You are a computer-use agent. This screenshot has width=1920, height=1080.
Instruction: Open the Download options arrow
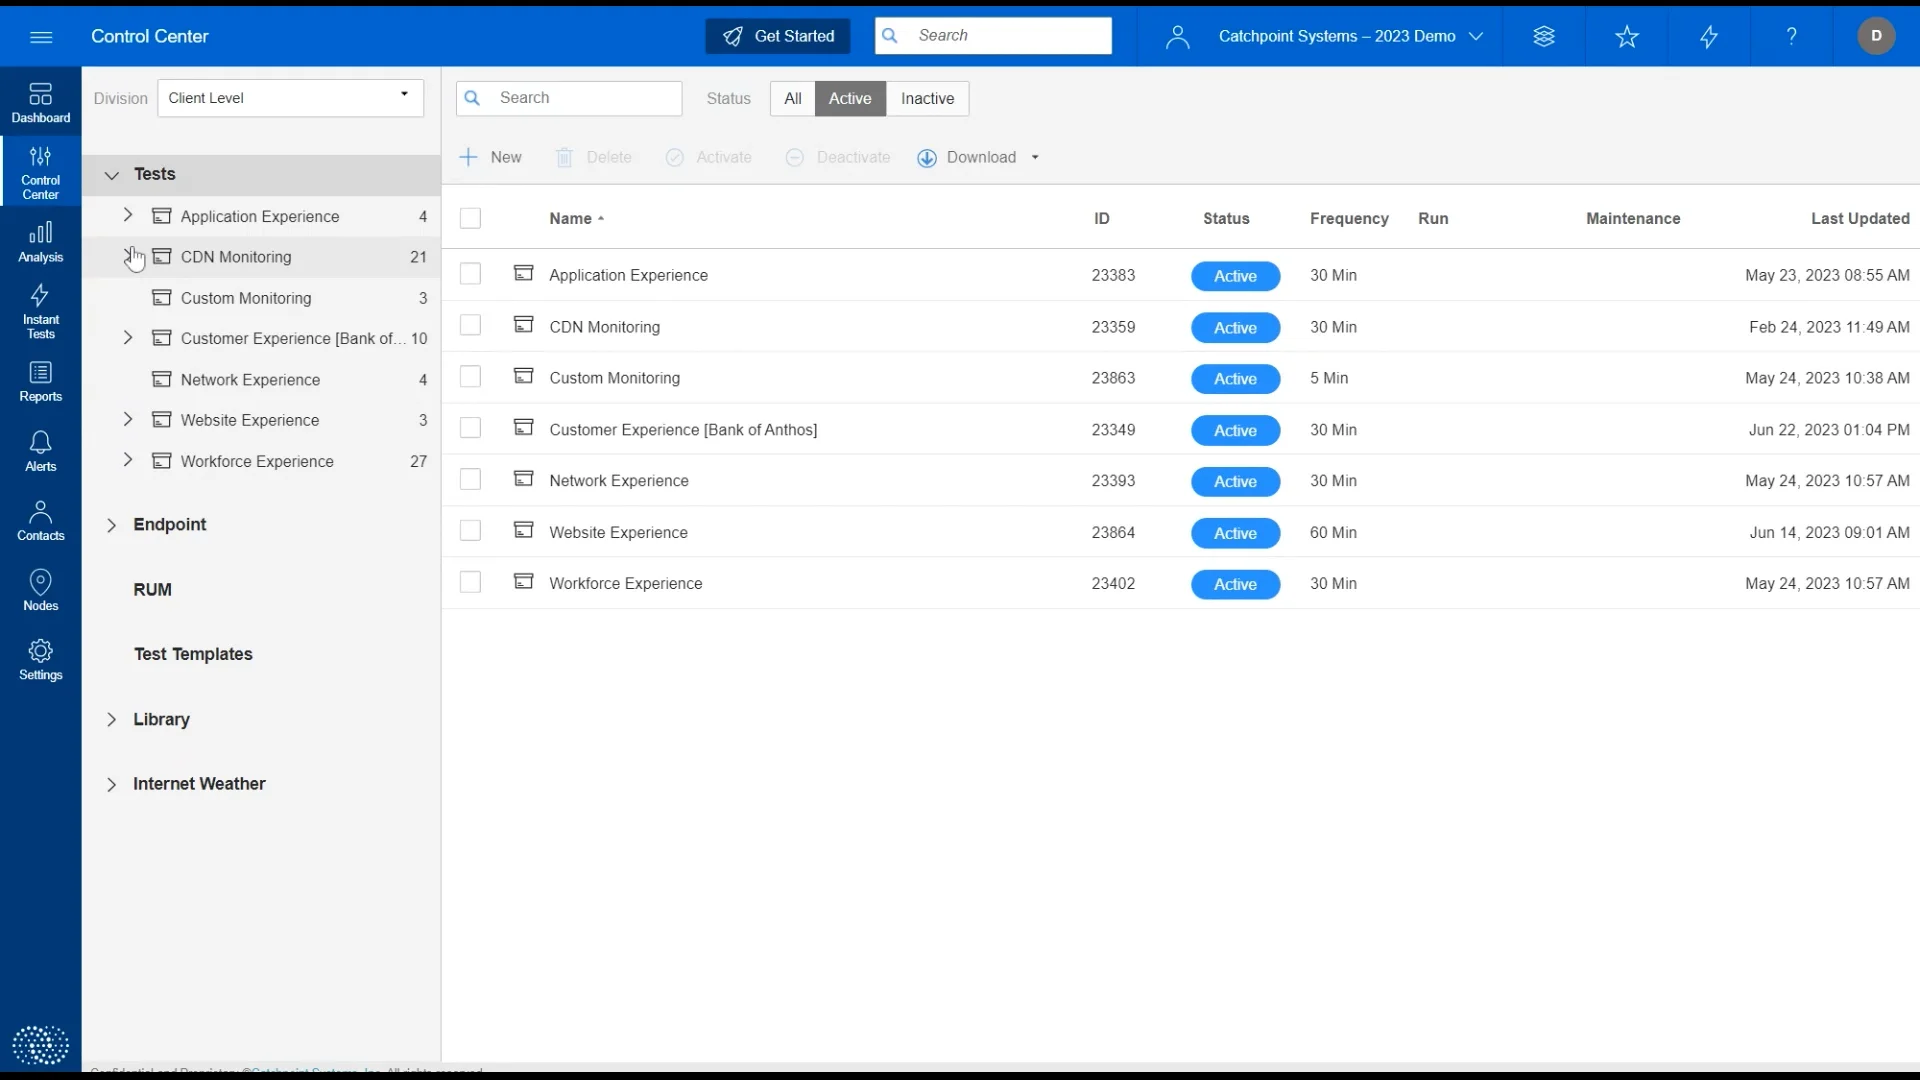point(1035,158)
